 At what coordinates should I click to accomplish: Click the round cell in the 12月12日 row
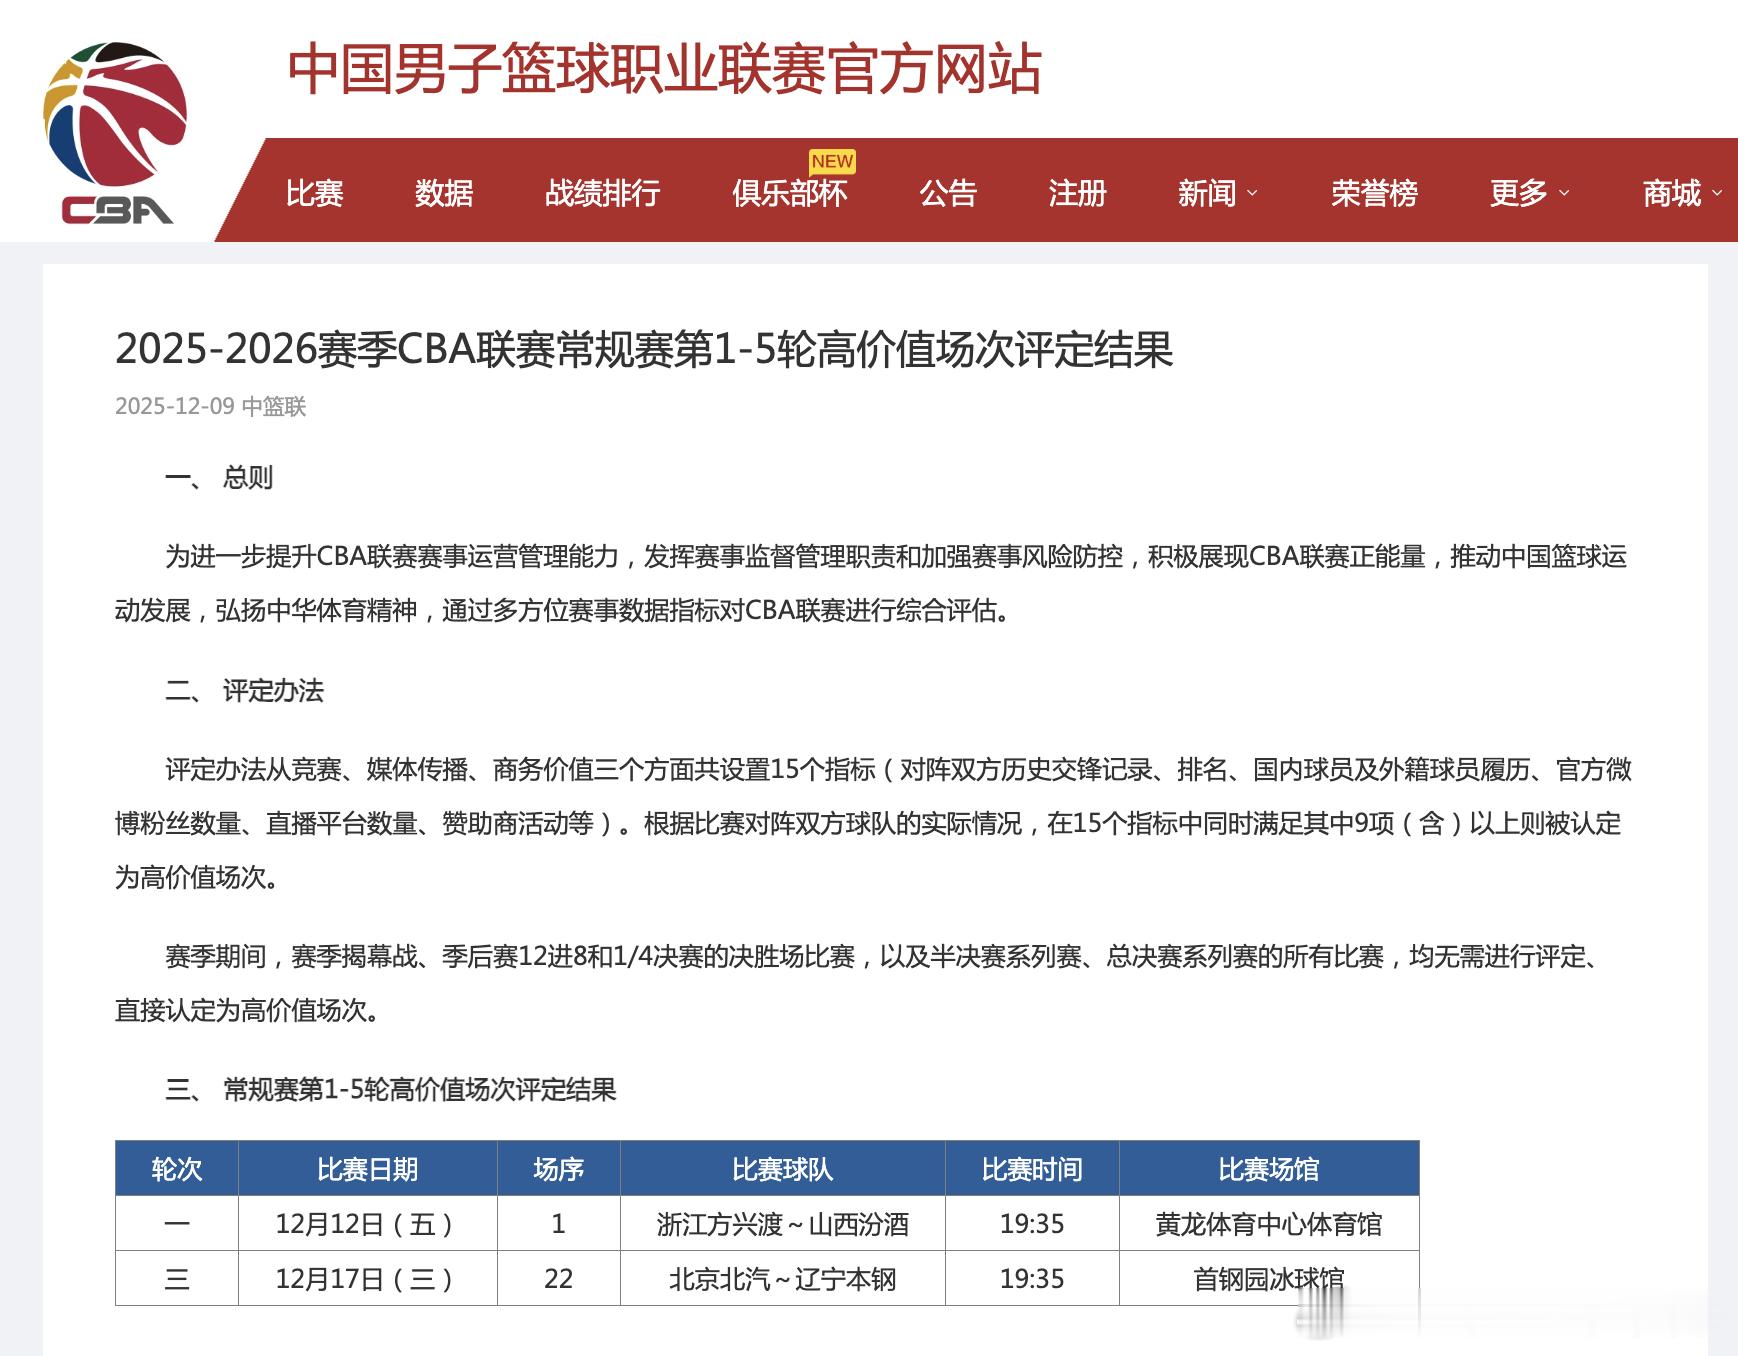point(177,1224)
